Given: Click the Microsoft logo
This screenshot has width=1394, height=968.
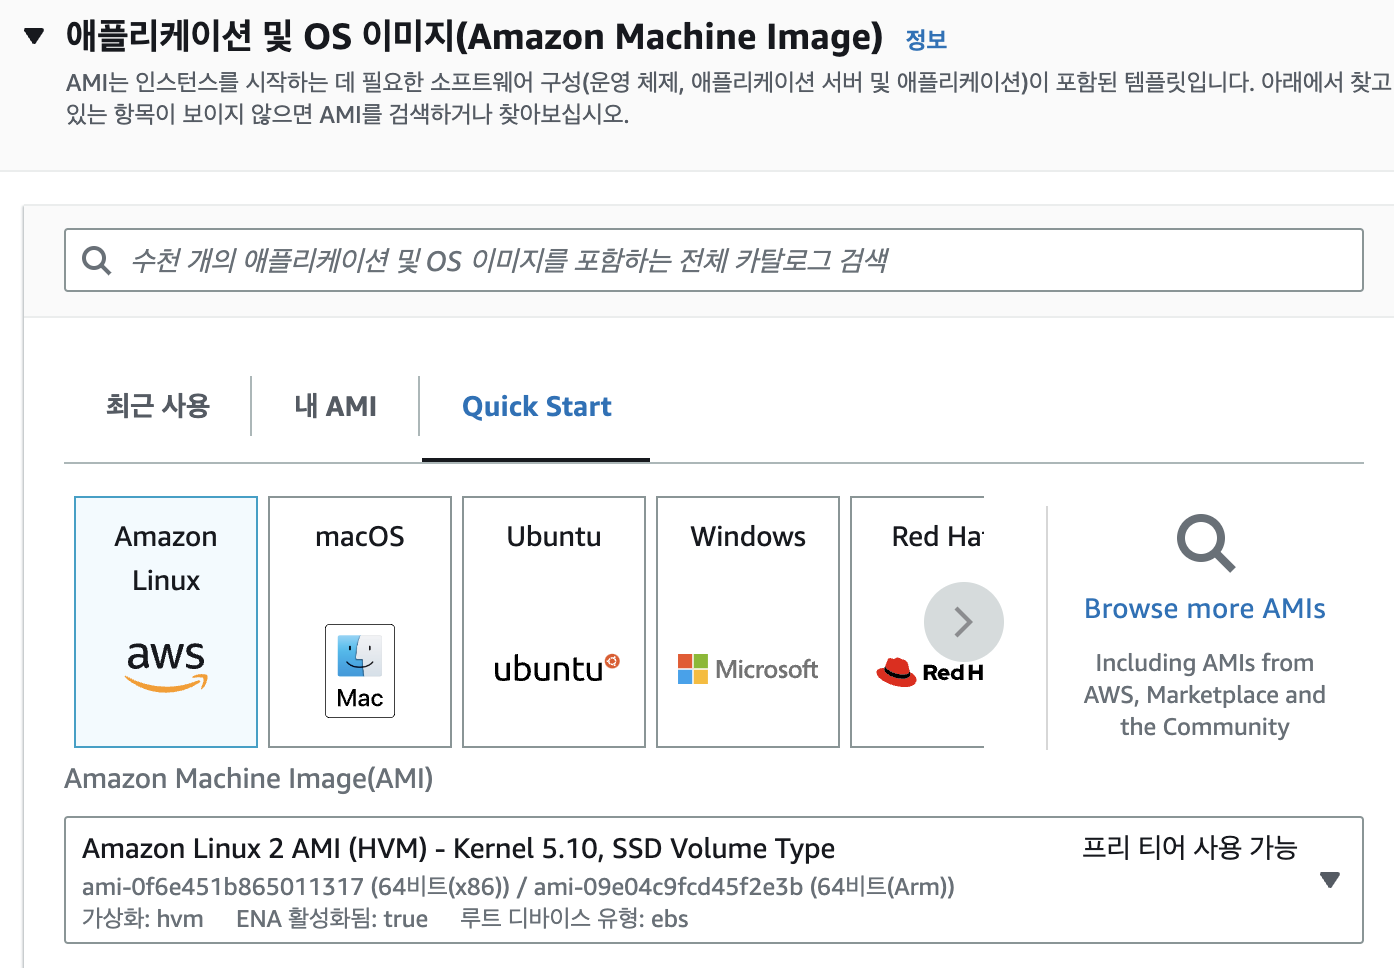Looking at the screenshot, I should point(748,669).
